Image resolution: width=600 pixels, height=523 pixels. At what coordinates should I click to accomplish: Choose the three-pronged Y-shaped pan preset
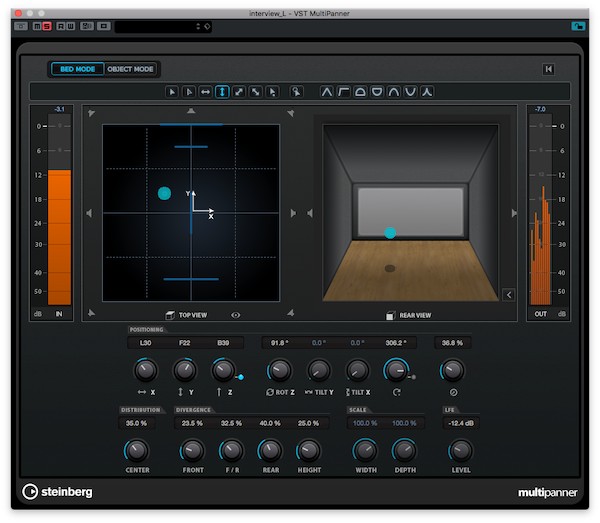[427, 92]
